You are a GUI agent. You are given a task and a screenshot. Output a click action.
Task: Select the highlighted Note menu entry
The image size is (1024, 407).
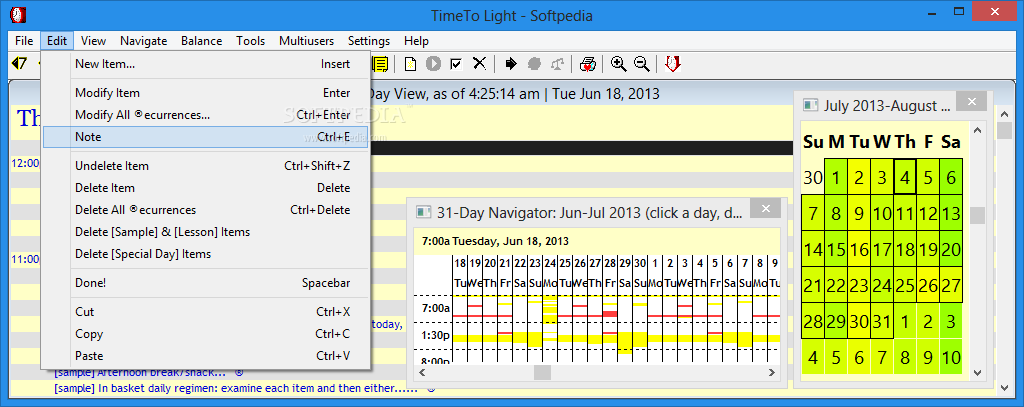click(x=206, y=137)
